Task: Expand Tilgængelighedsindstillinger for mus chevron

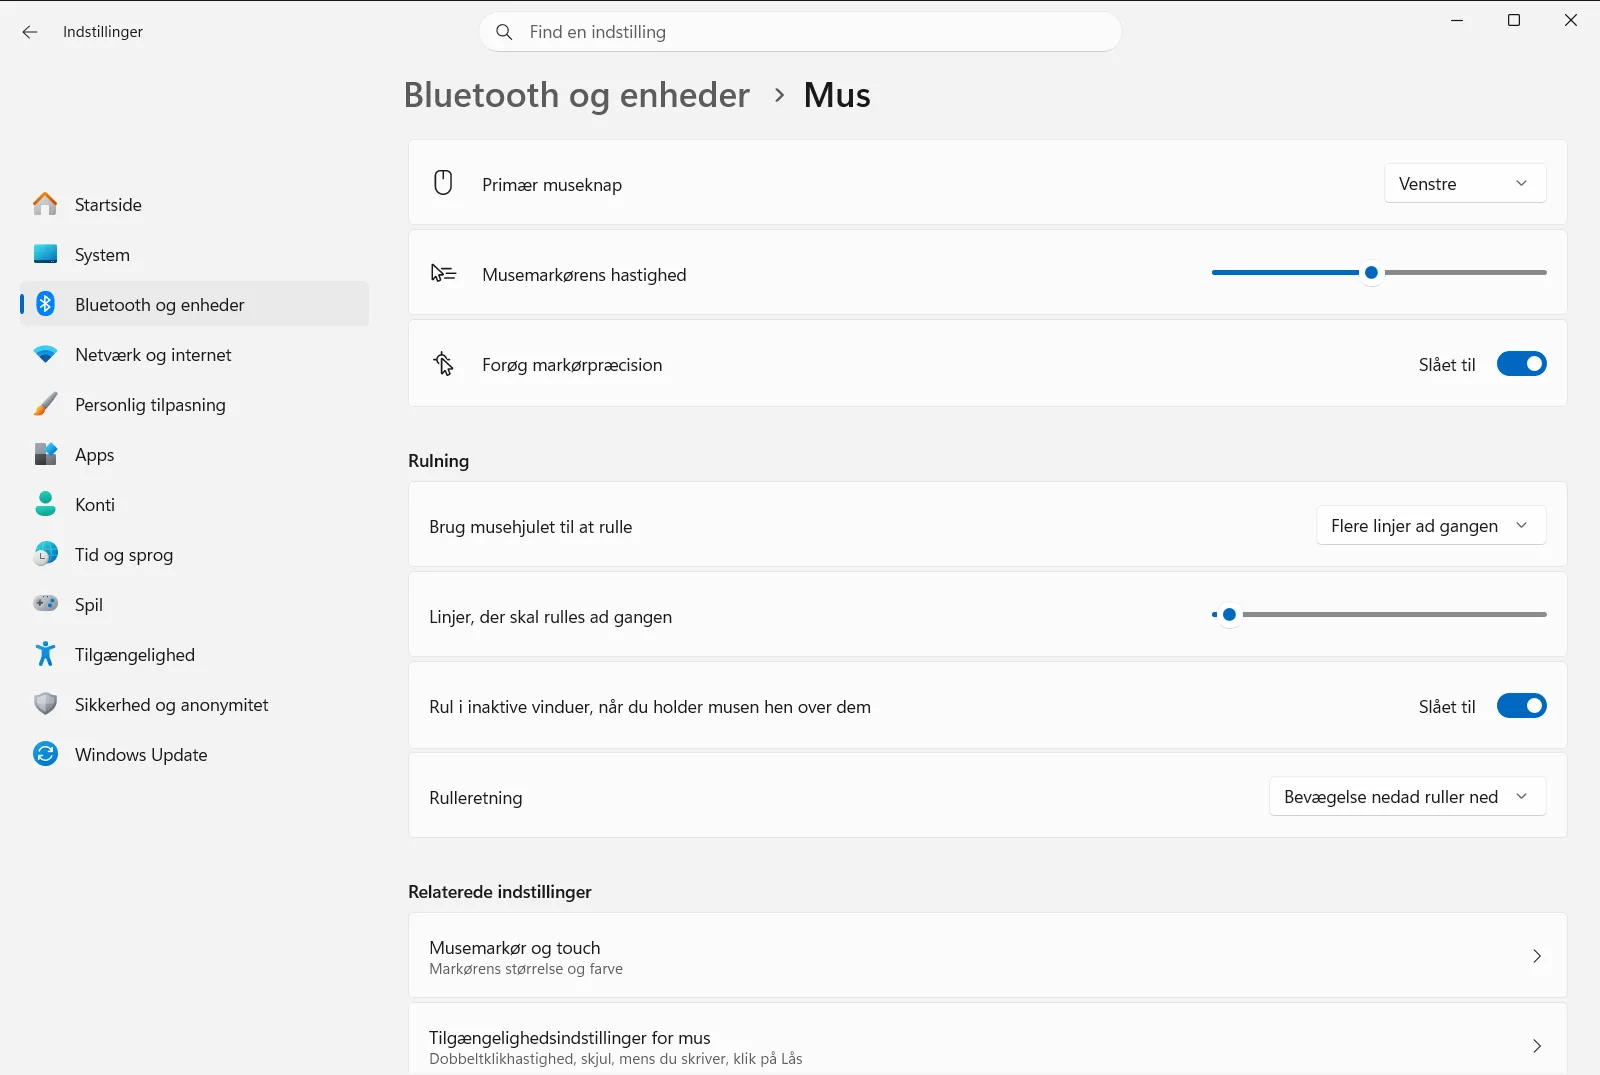Action: [1537, 1046]
